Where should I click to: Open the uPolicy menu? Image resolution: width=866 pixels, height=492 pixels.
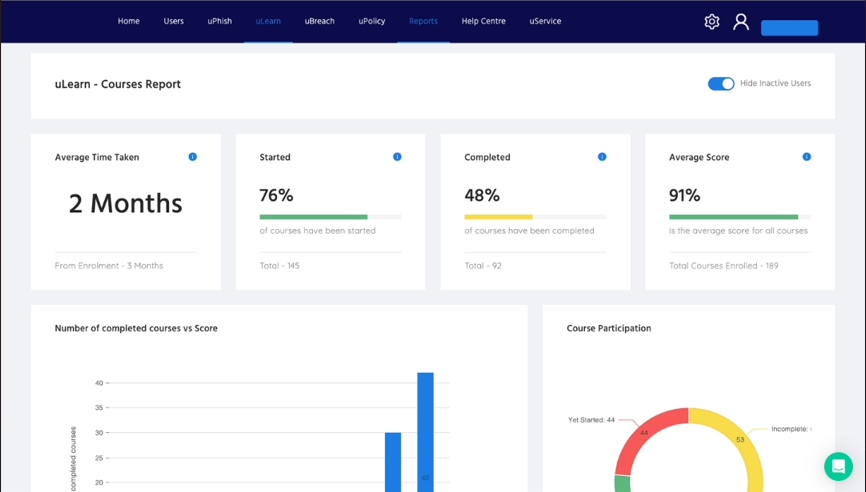point(372,21)
